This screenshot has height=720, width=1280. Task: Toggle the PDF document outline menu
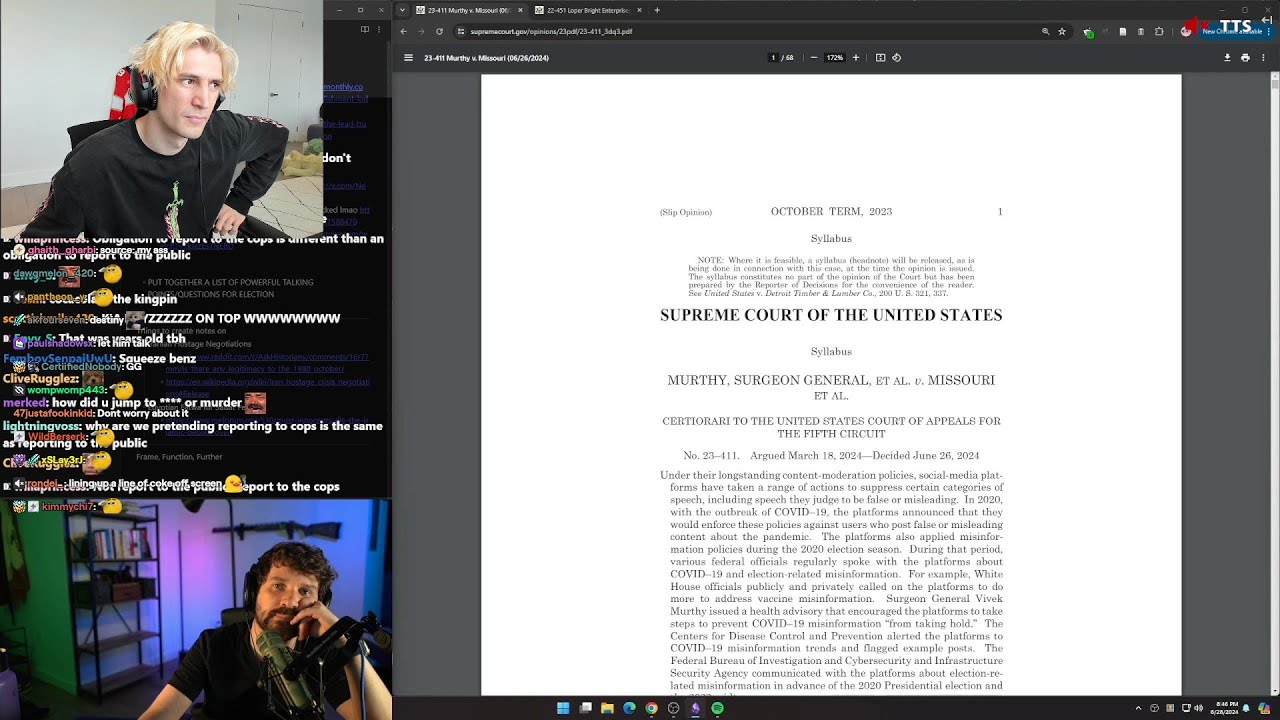(x=408, y=57)
